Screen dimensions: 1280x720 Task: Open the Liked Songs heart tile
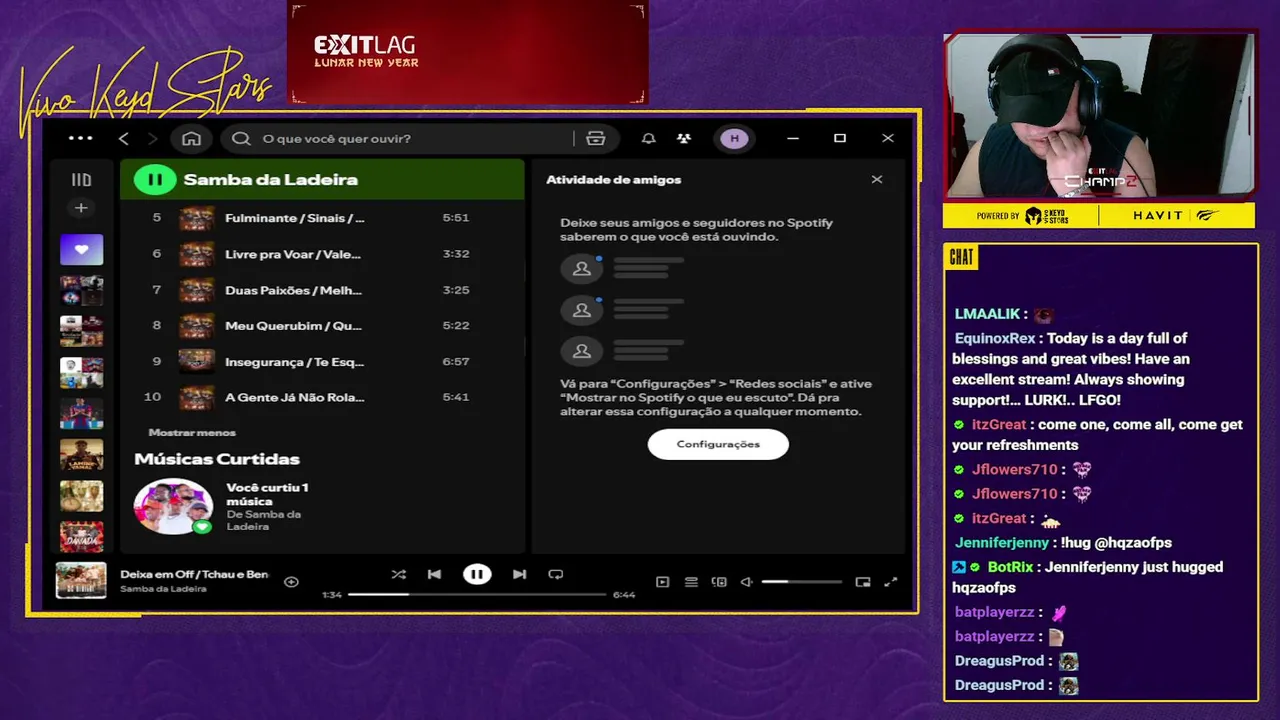tap(81, 249)
